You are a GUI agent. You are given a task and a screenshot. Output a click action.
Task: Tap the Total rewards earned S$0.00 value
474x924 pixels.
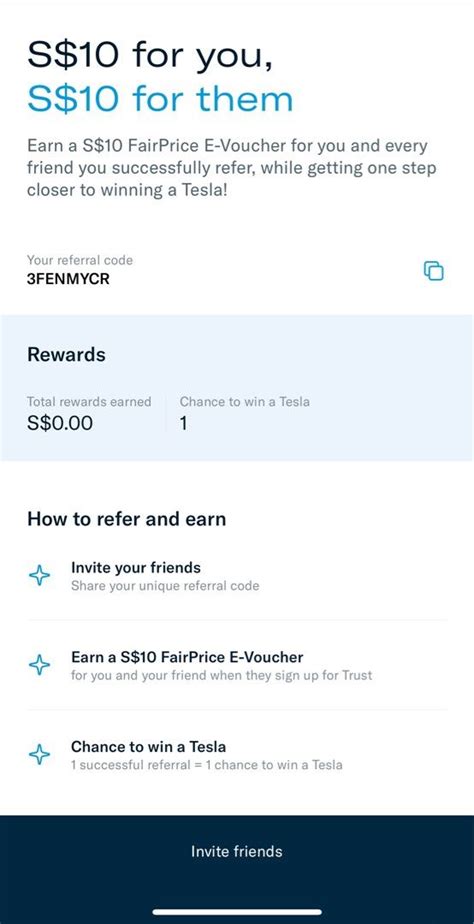pyautogui.click(x=60, y=423)
